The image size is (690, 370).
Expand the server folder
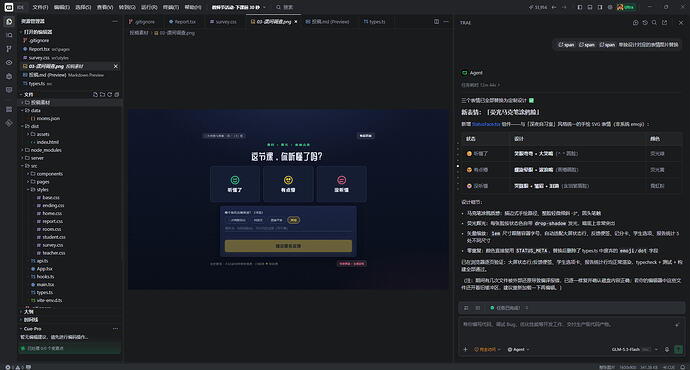[x=34, y=158]
